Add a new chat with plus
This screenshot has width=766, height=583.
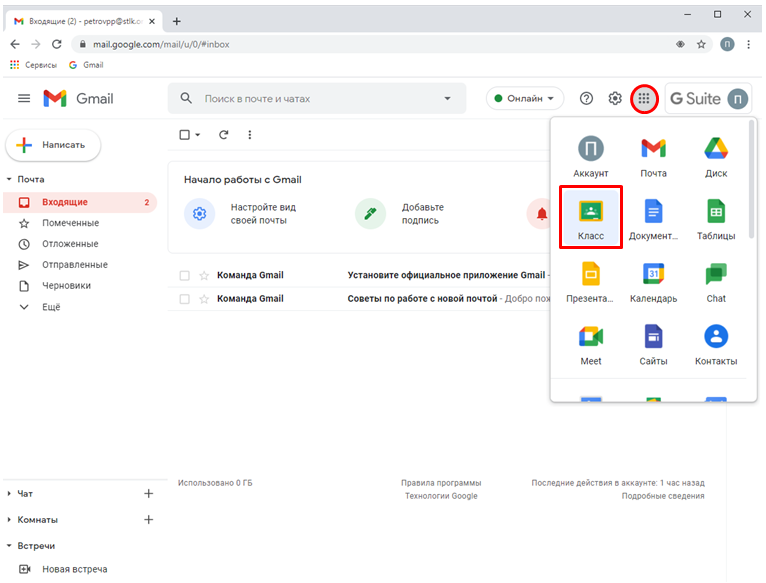click(149, 494)
